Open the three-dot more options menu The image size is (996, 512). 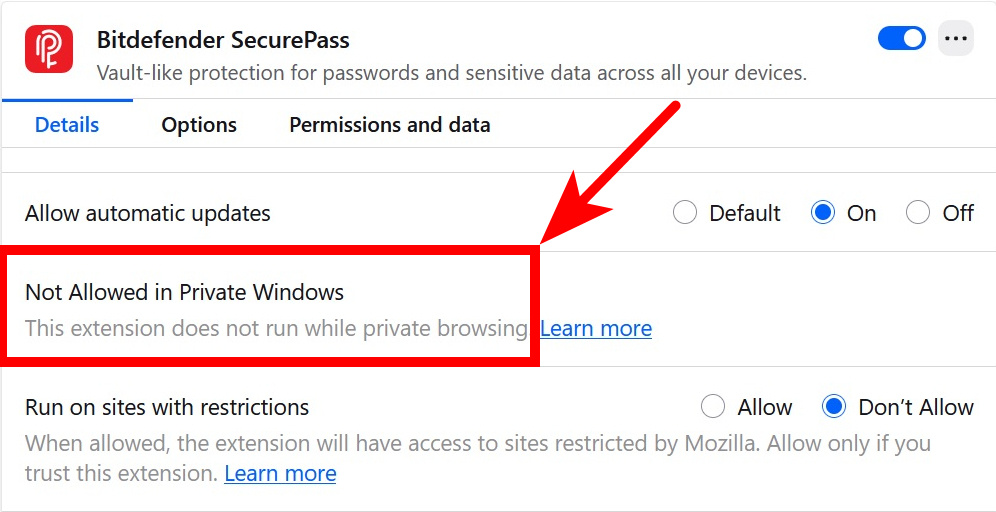956,39
